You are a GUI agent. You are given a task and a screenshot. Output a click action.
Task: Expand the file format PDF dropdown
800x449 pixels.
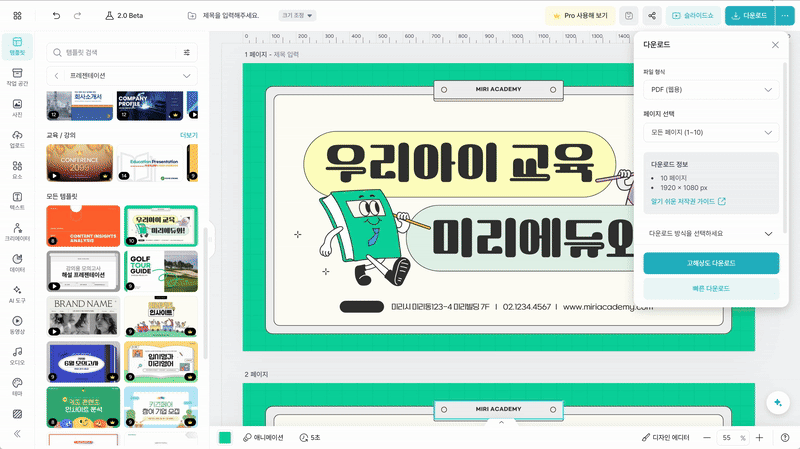(x=710, y=90)
